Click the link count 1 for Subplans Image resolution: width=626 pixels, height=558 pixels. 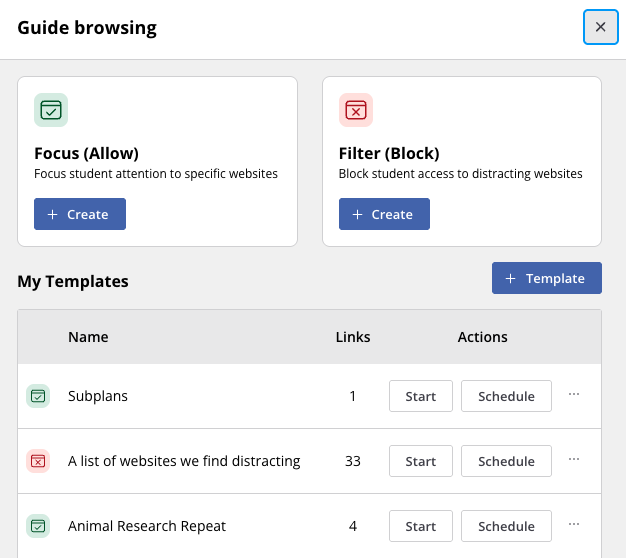[x=353, y=396]
